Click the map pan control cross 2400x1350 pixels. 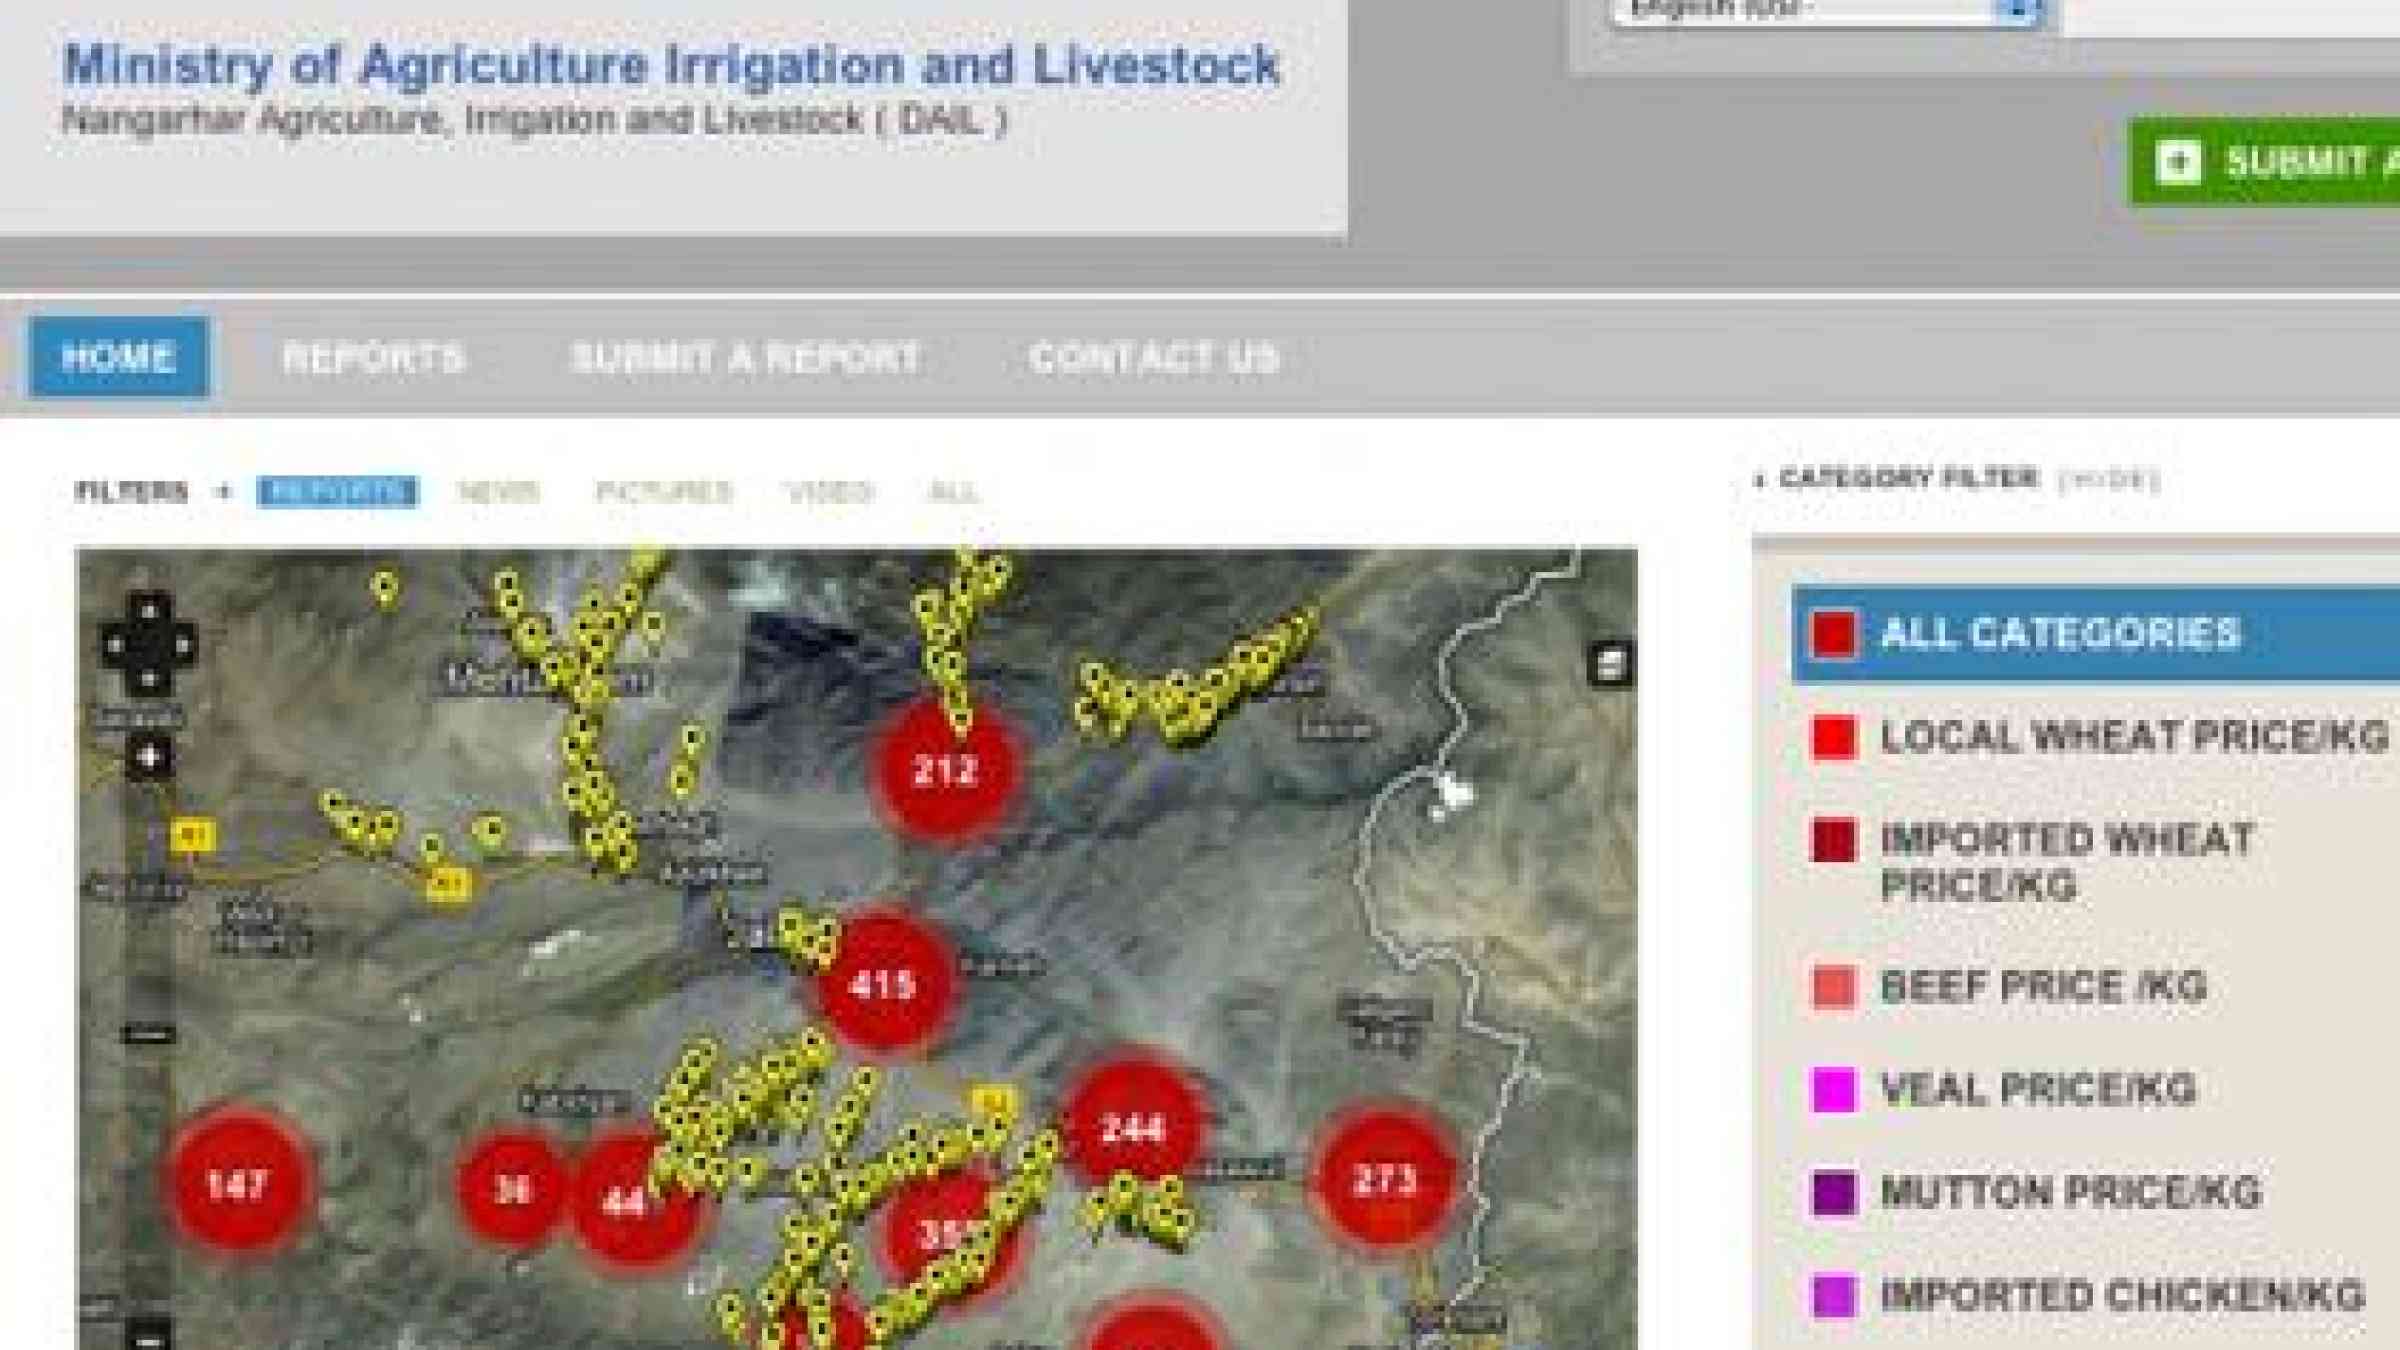[x=148, y=645]
